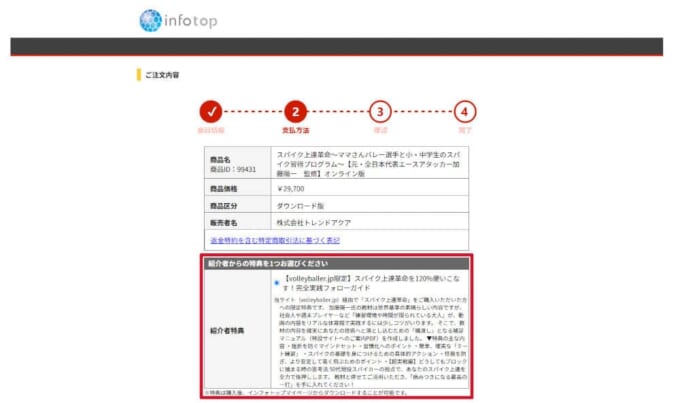Click the bonus selection header bar
The height and width of the screenshot is (403, 680).
(x=337, y=264)
